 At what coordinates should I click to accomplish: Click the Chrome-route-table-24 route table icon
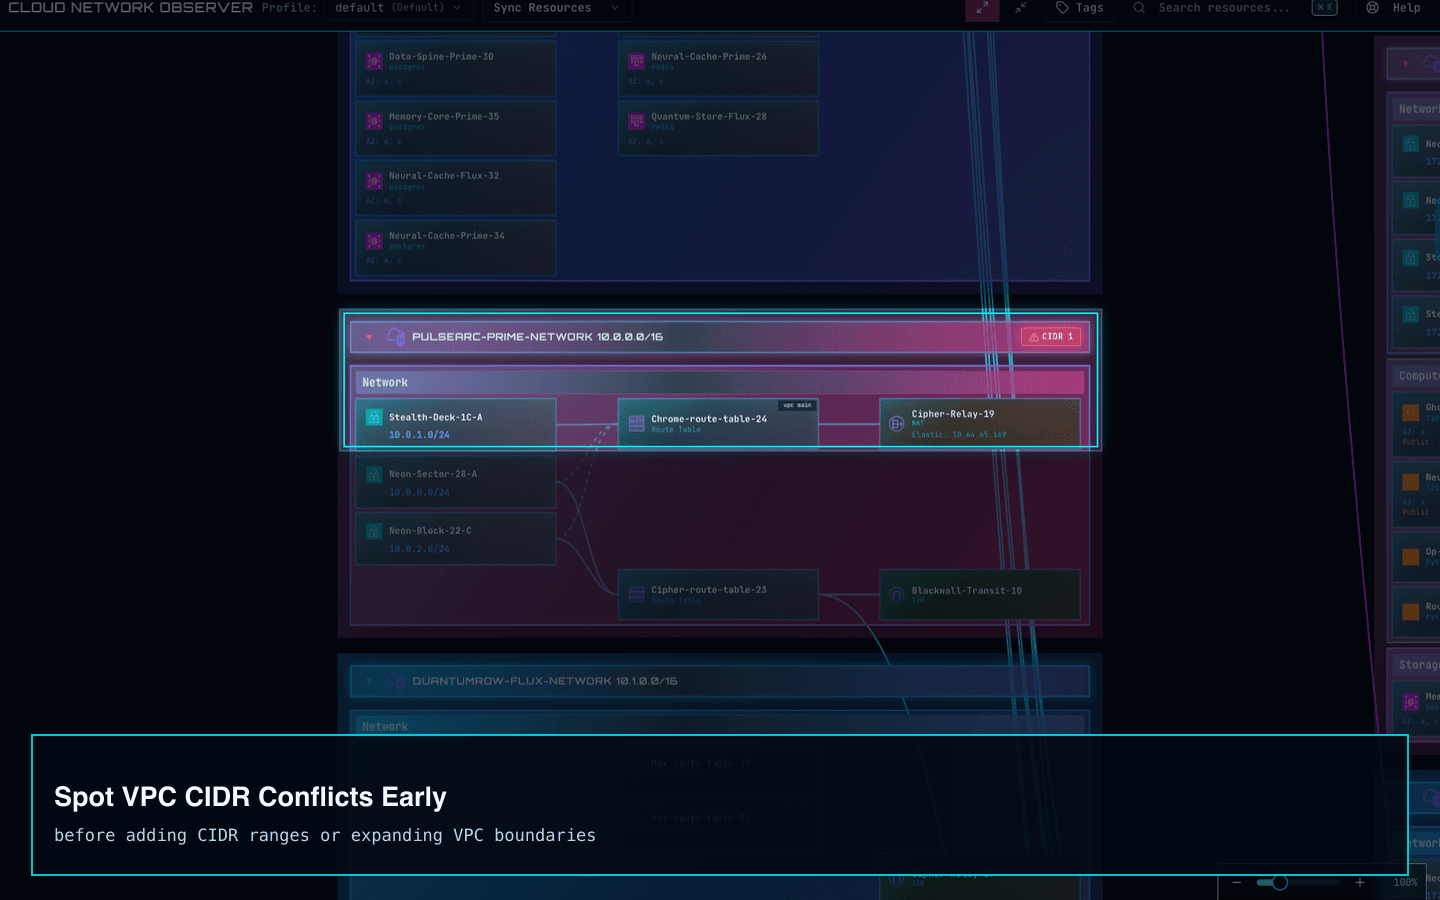[x=636, y=424]
